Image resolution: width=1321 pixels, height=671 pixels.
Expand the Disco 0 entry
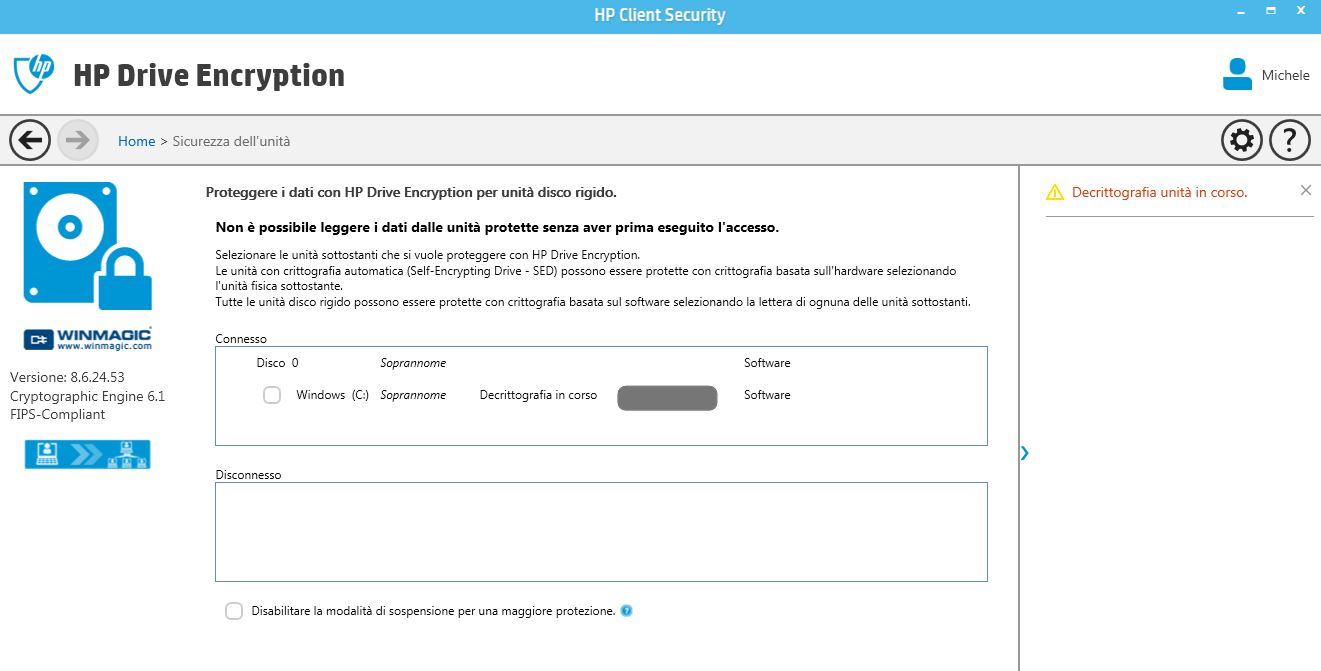[277, 362]
